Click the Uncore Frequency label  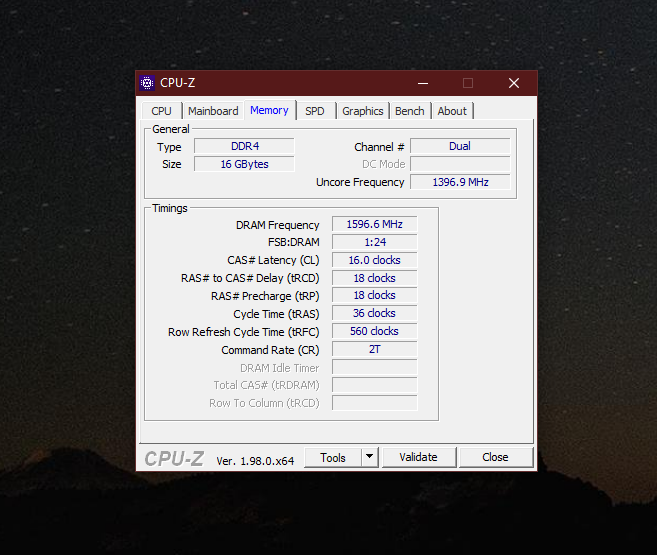(360, 182)
